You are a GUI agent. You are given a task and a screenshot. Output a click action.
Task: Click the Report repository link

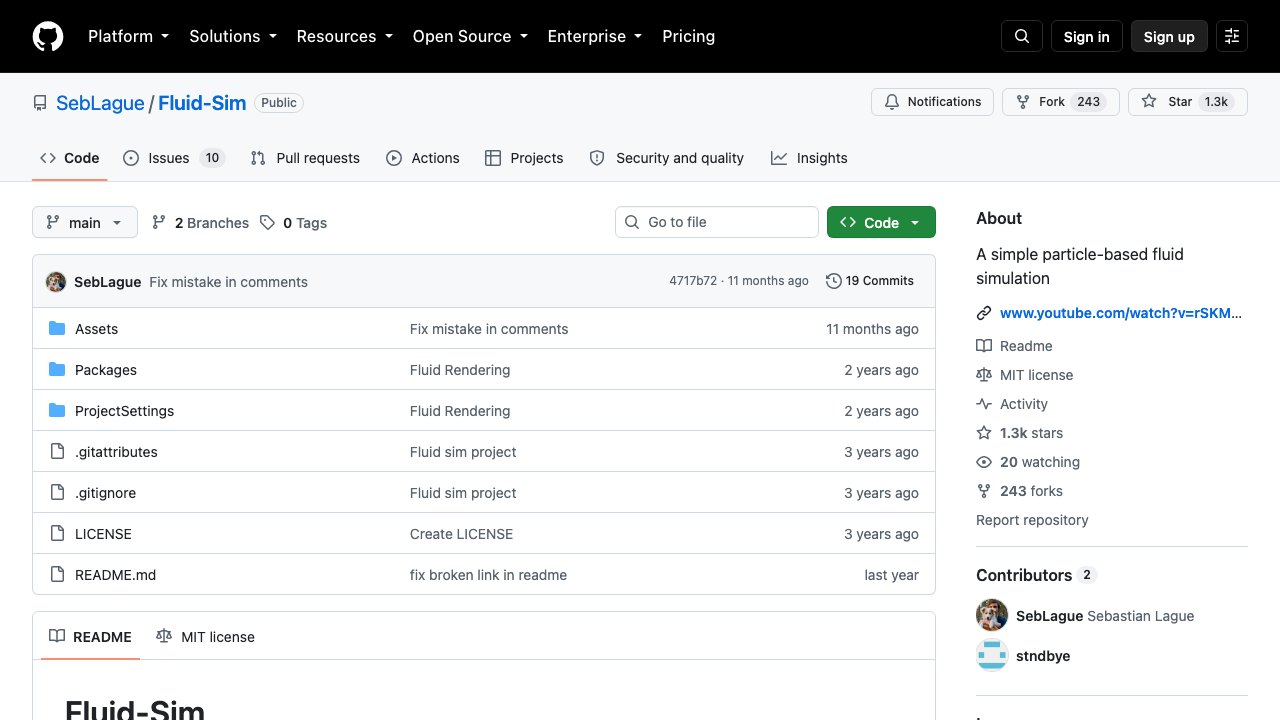coord(1032,520)
